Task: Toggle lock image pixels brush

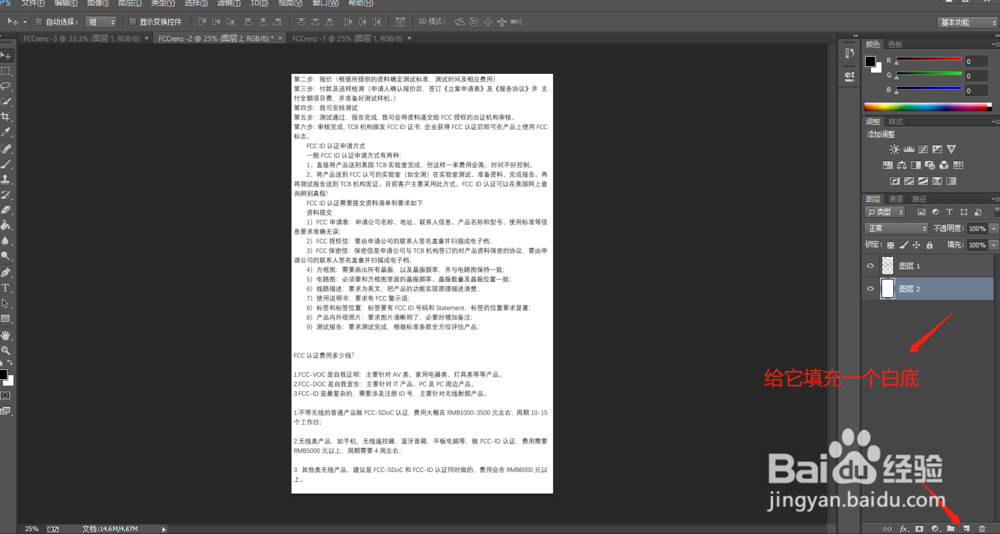Action: [x=904, y=245]
